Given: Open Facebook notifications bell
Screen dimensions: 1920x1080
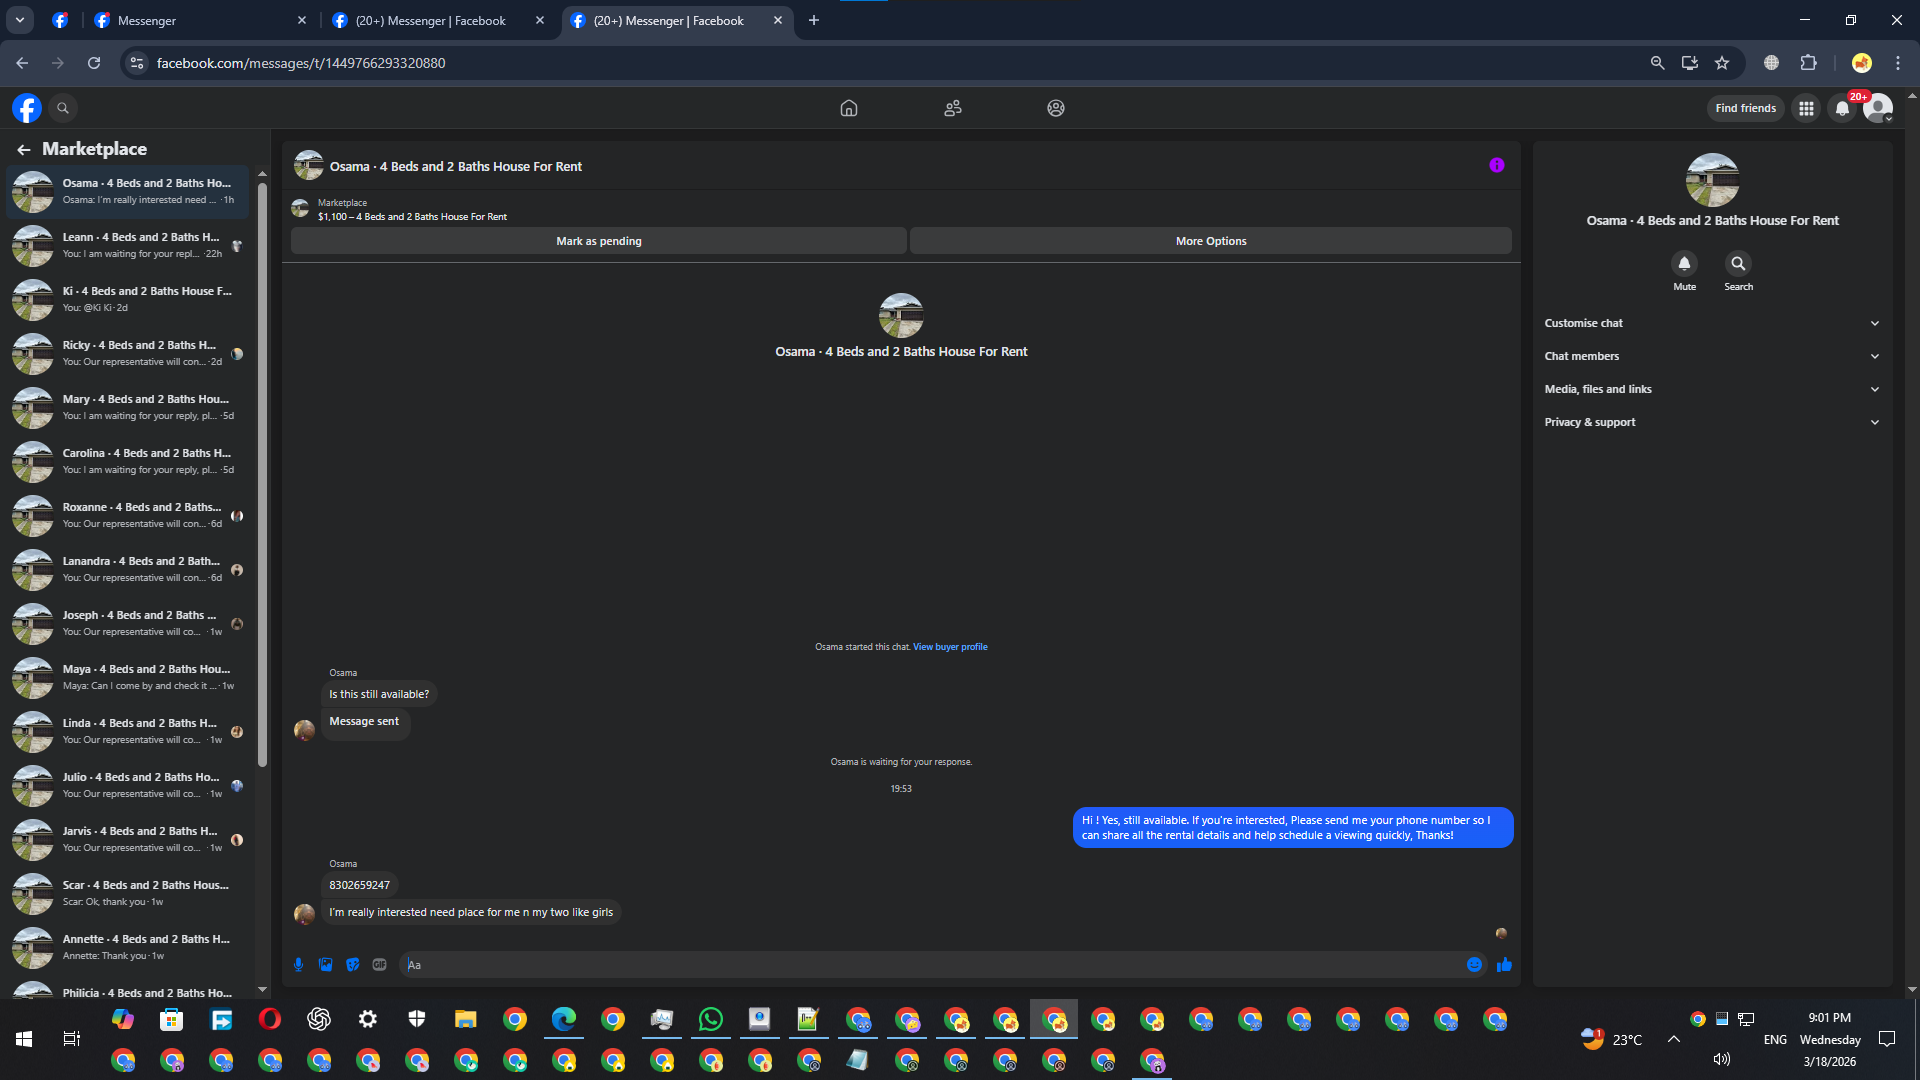Looking at the screenshot, I should 1842,109.
